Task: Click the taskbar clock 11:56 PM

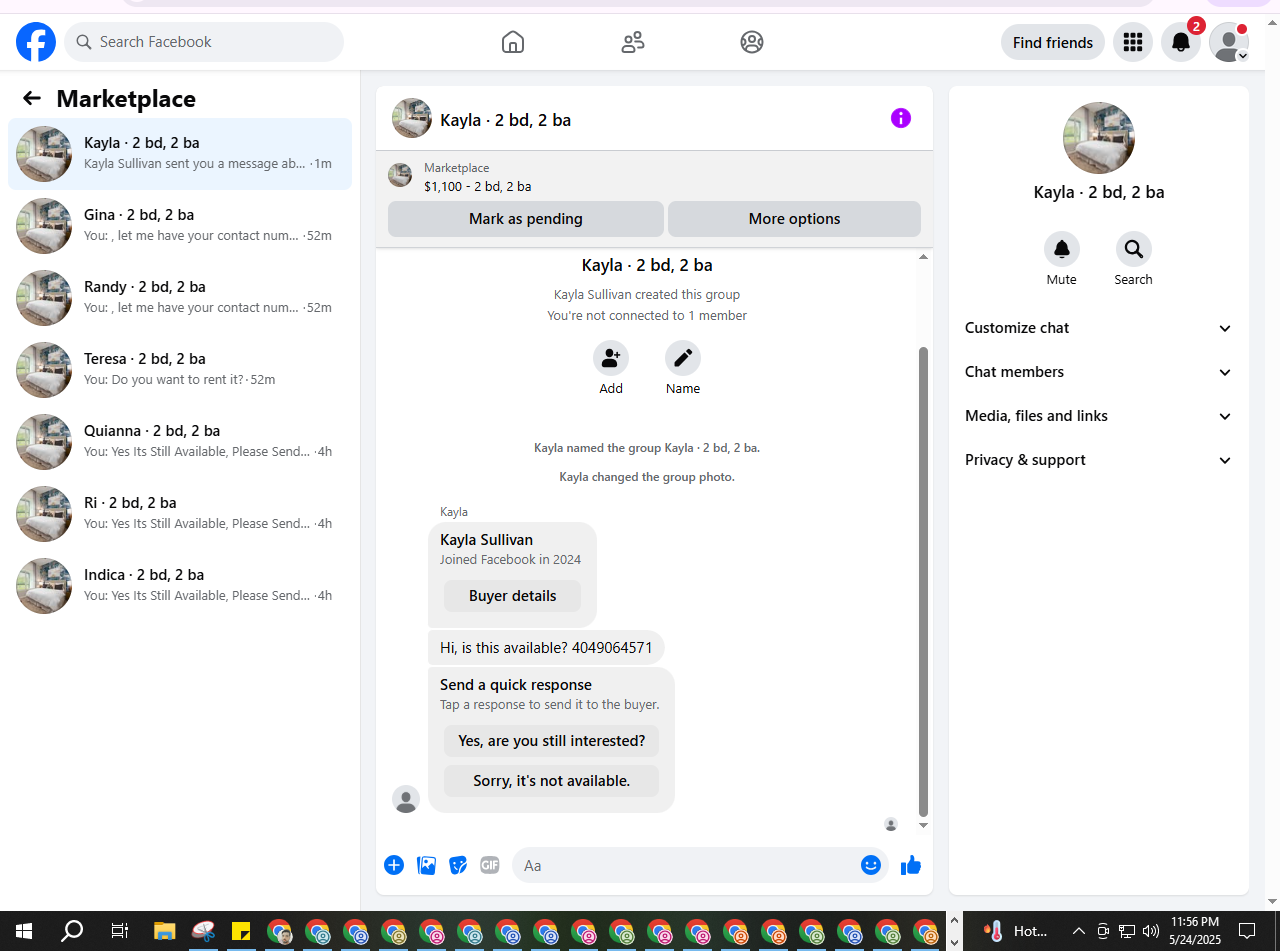Action: (1194, 931)
